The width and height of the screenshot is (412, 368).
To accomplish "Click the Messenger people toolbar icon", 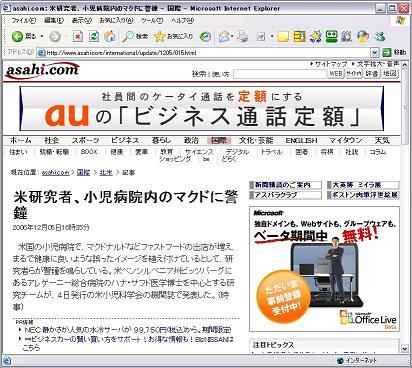I will coord(379,36).
